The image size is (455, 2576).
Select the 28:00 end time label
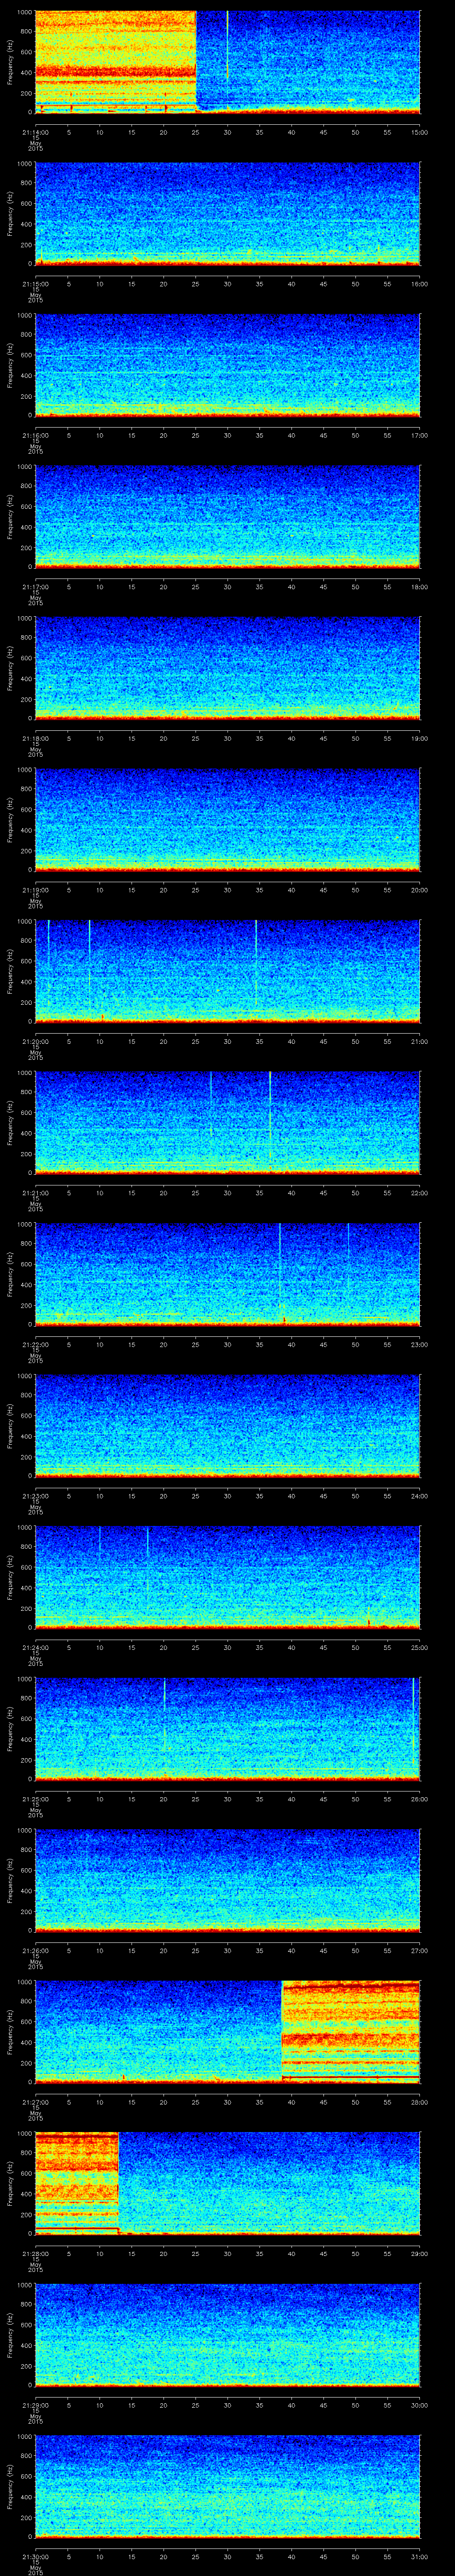(x=420, y=2102)
